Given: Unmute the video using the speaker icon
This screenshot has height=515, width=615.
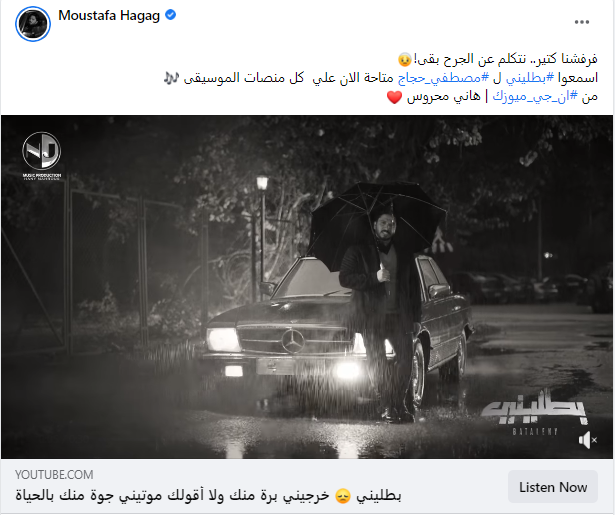Looking at the screenshot, I should [588, 440].
